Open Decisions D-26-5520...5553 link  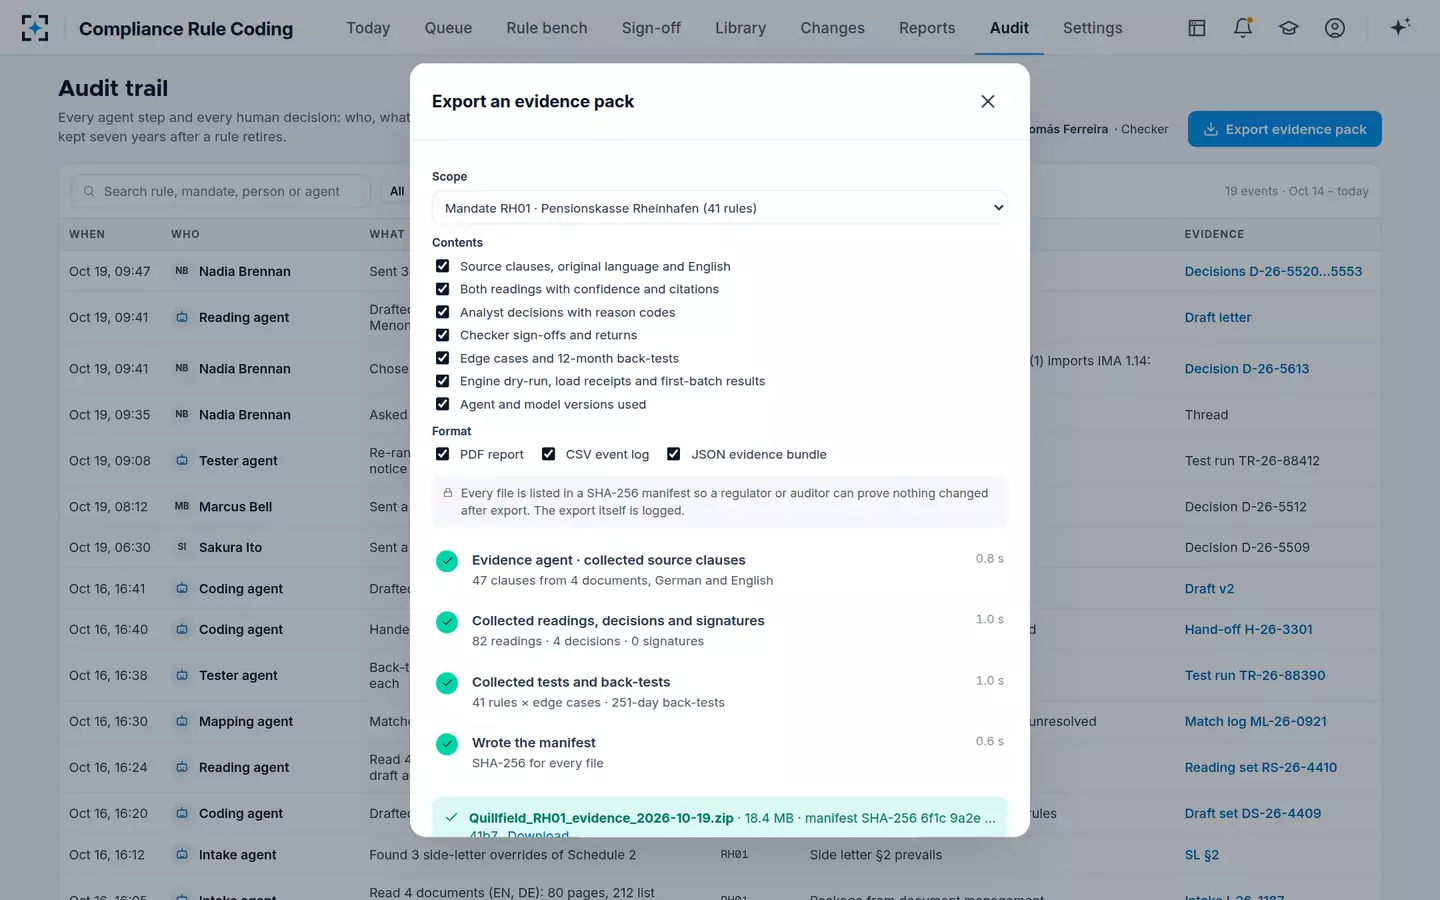click(x=1273, y=271)
